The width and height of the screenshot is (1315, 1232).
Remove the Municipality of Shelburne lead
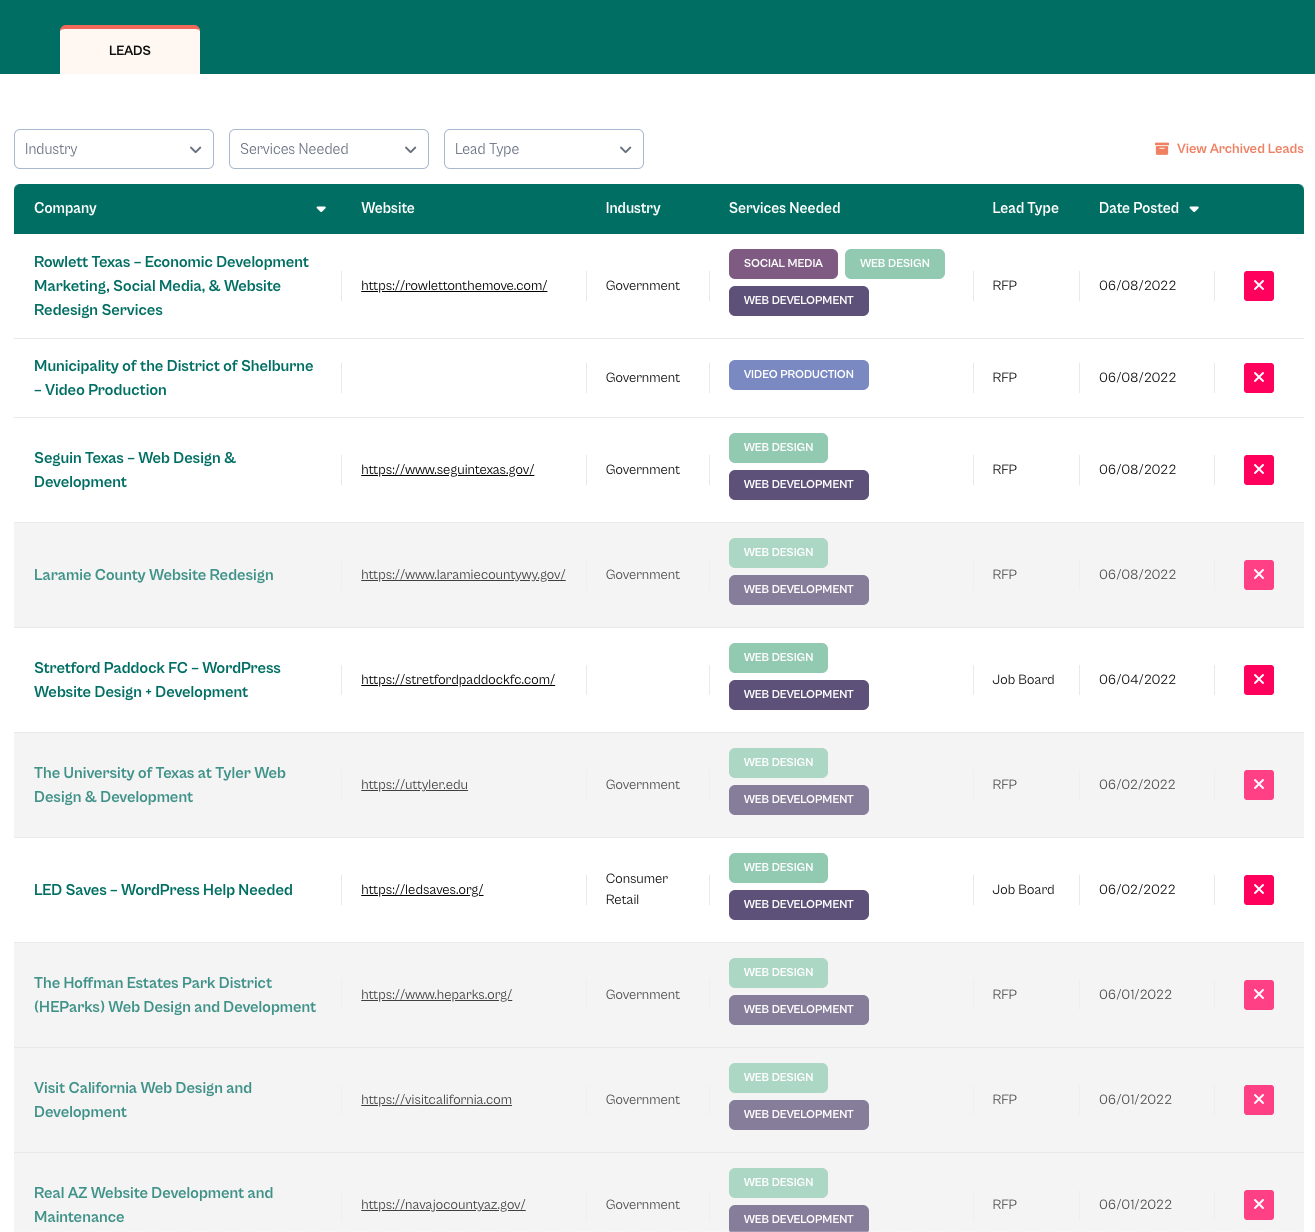click(1259, 378)
